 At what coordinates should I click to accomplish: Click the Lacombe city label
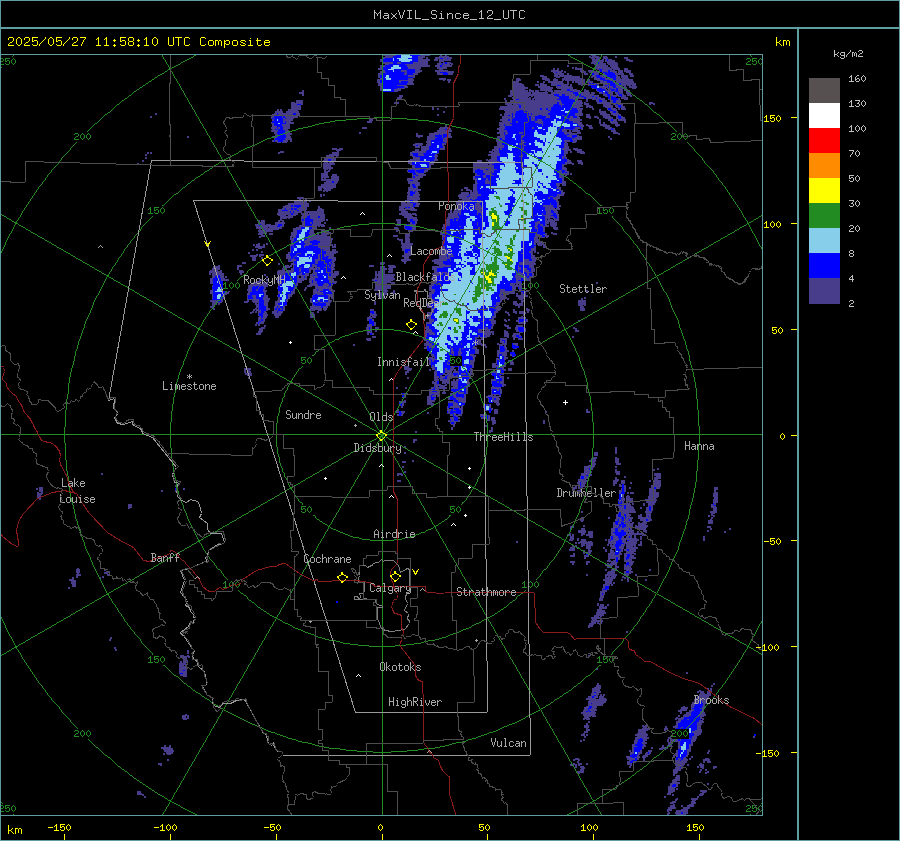point(431,251)
